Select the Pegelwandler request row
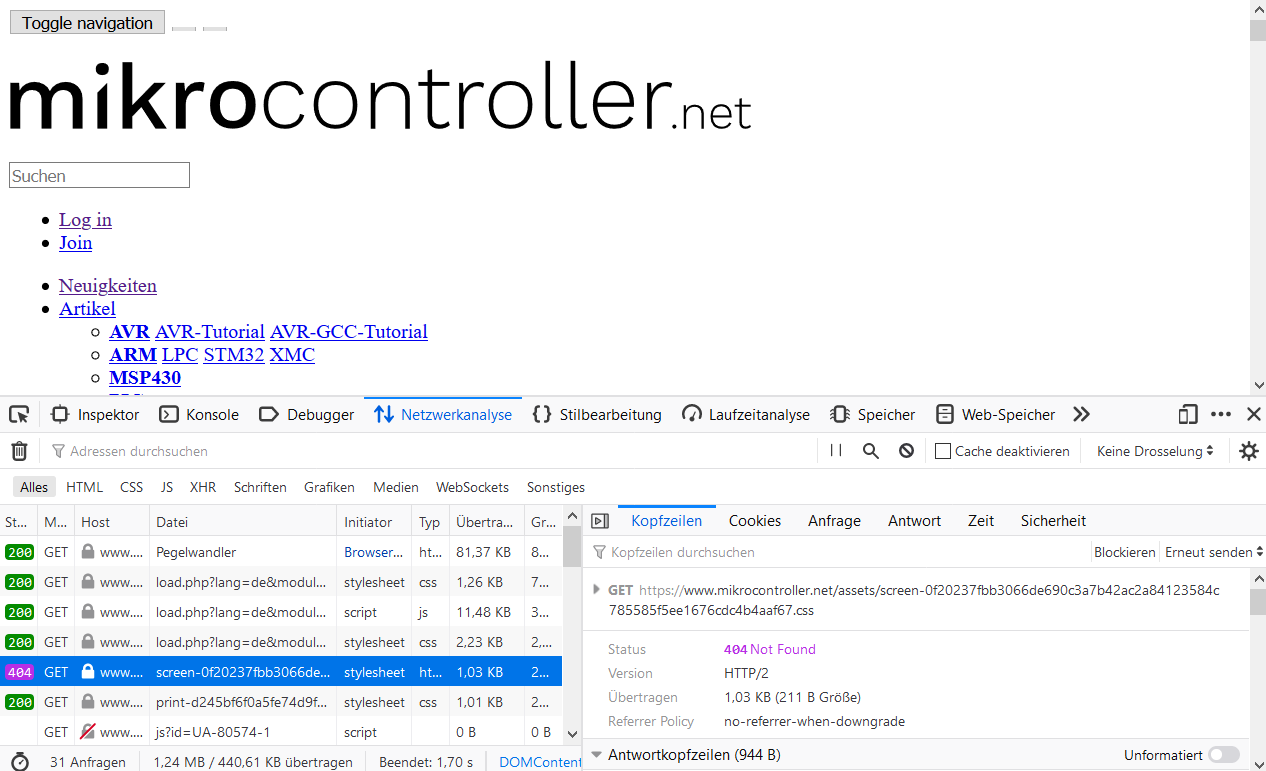This screenshot has height=771, width=1266. point(281,552)
